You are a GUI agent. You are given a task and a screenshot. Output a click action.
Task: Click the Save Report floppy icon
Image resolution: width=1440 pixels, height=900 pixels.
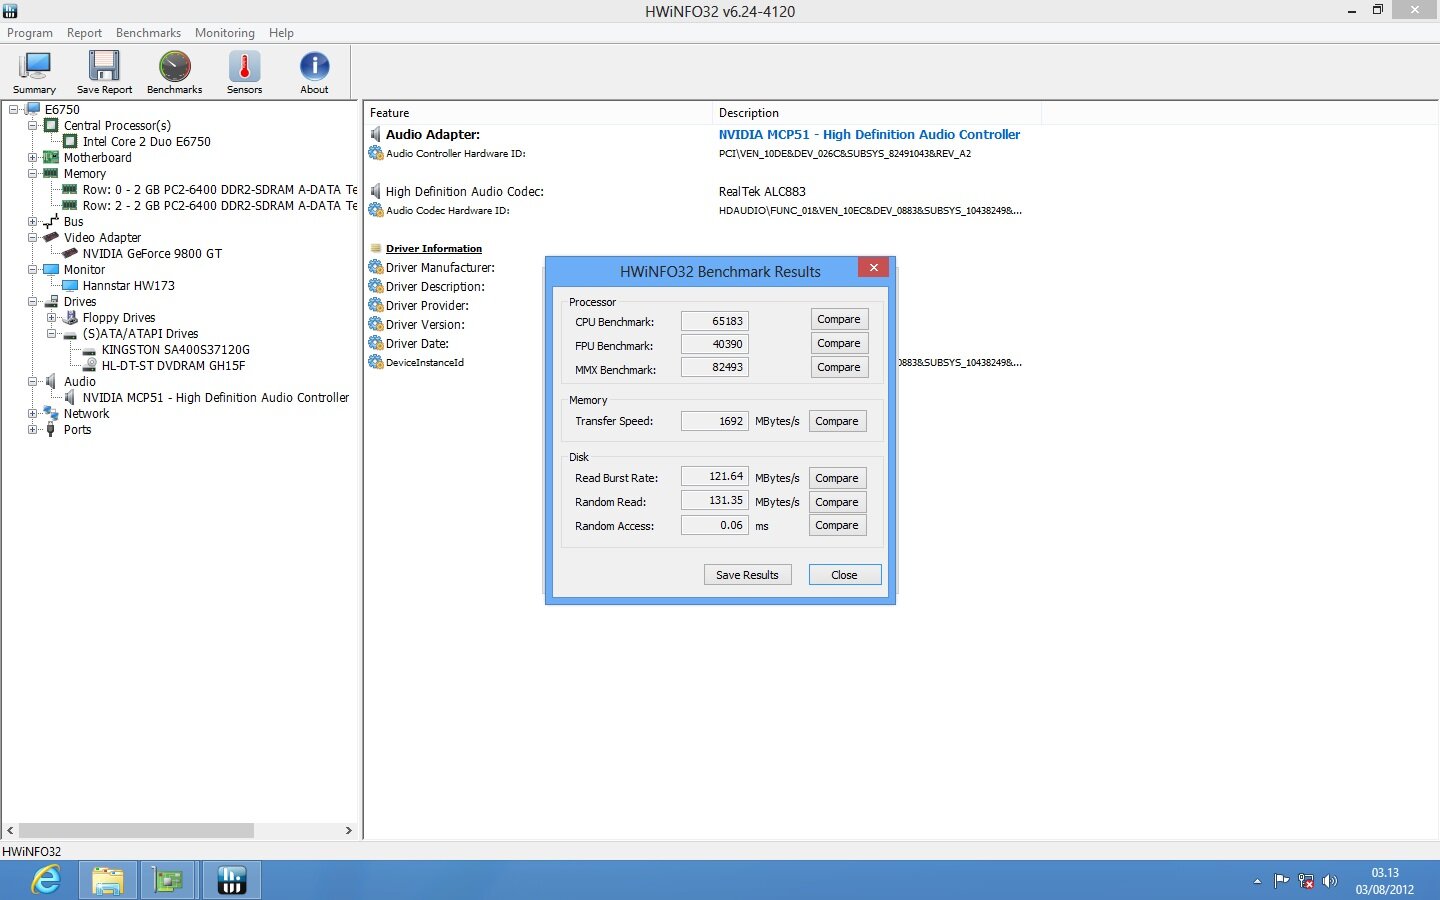tap(104, 72)
